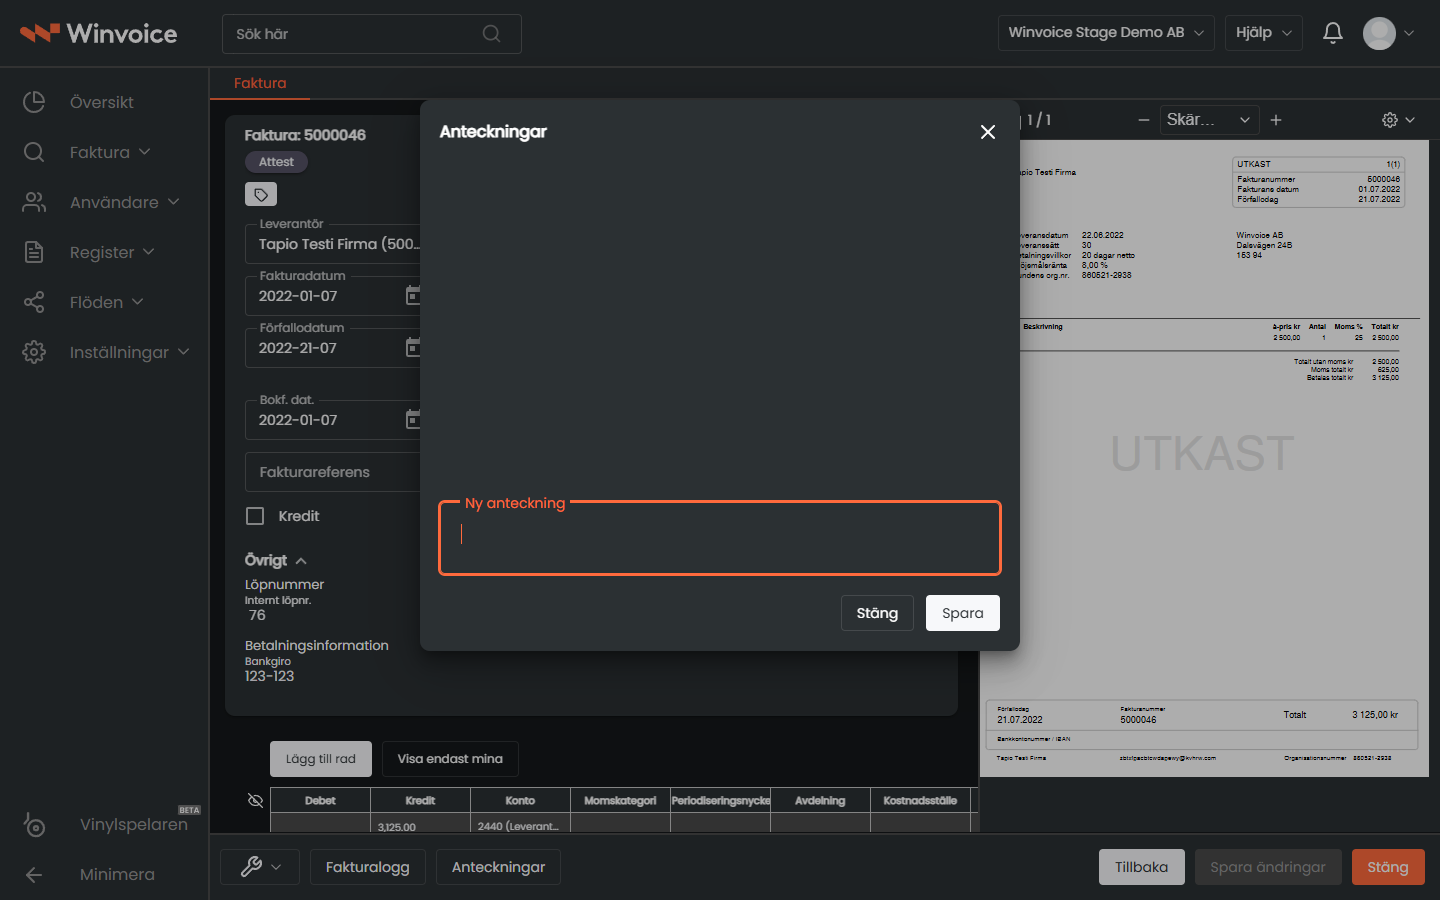
Task: Open PDF viewer settings gear
Action: (x=1398, y=120)
